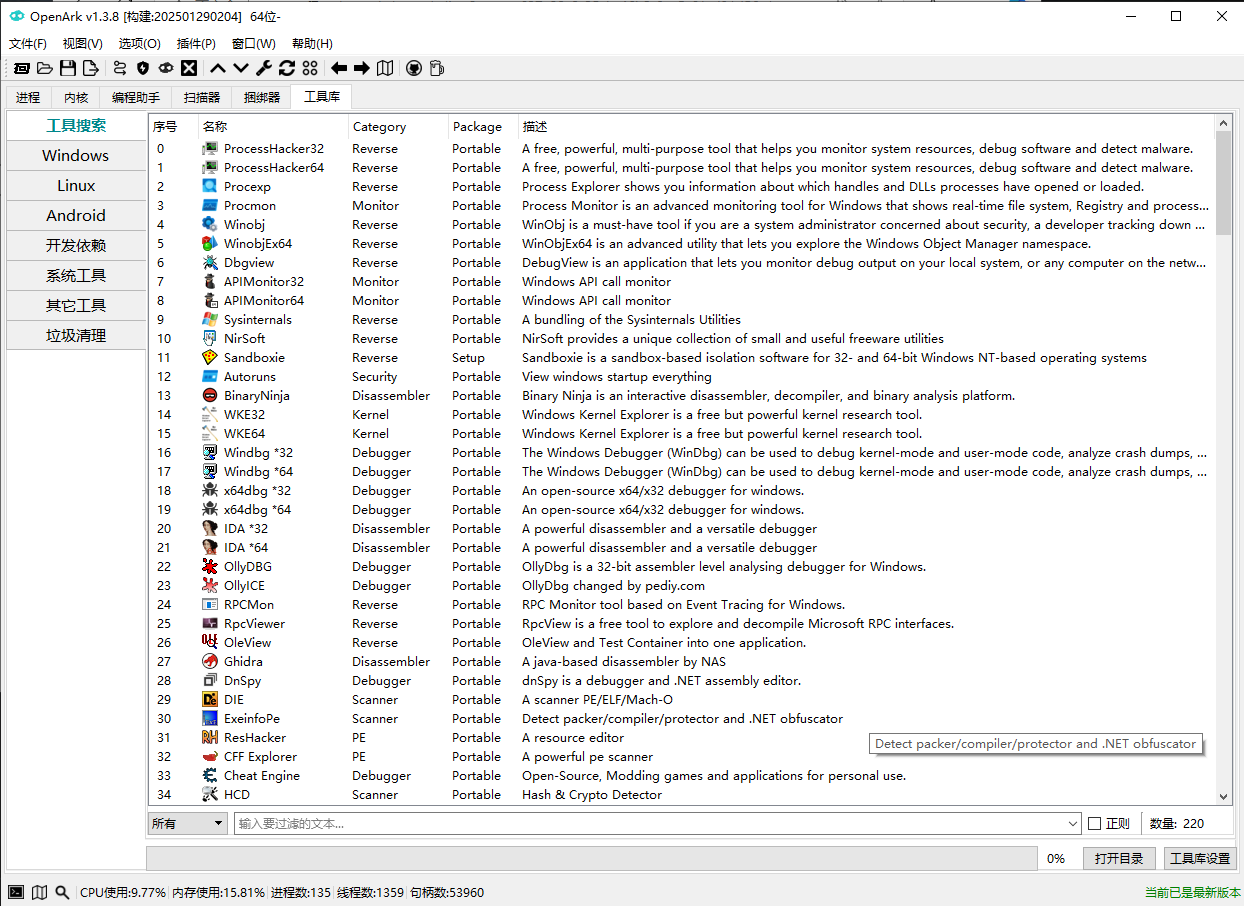Switch to the 扫描器 tab
This screenshot has width=1244, height=906.
(202, 97)
